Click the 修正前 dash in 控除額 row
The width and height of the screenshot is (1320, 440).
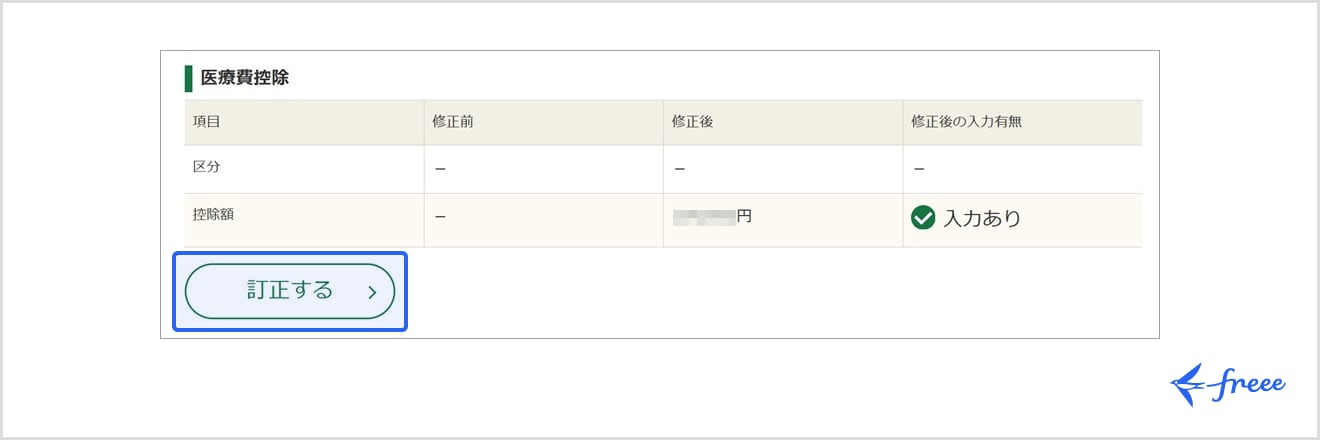(440, 216)
